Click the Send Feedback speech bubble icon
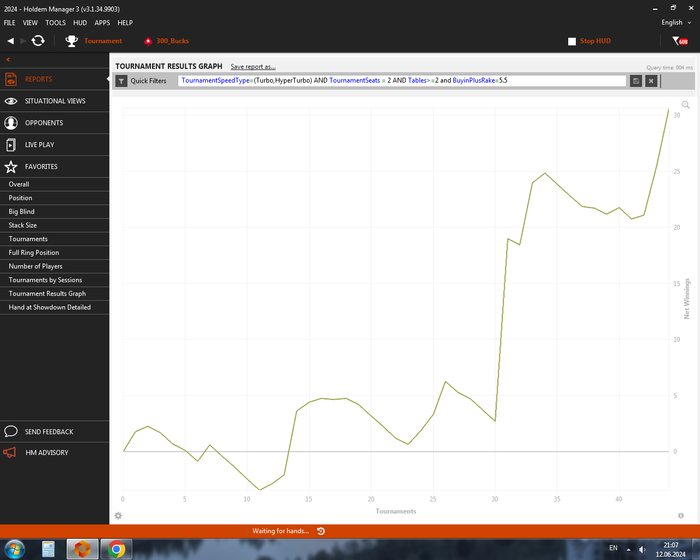 point(11,431)
